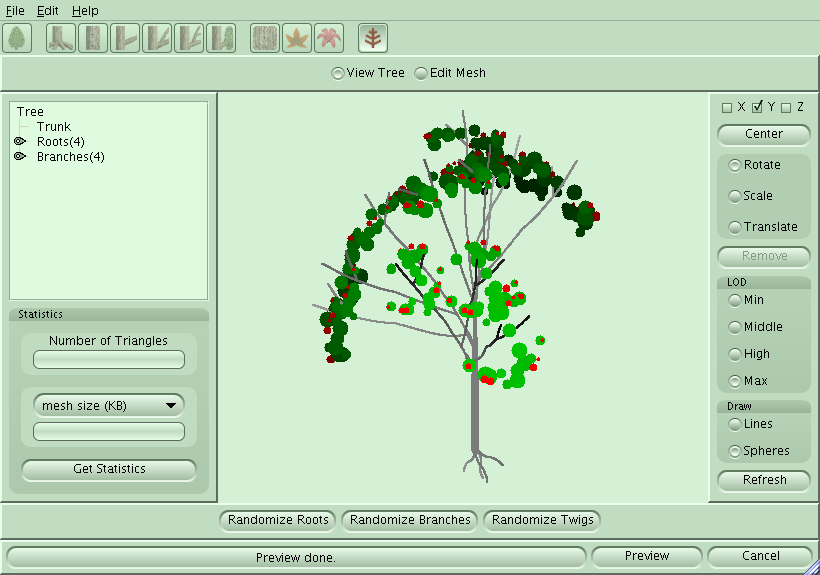The width and height of the screenshot is (820, 575).
Task: Select the Trunk tree item
Action: point(54,127)
